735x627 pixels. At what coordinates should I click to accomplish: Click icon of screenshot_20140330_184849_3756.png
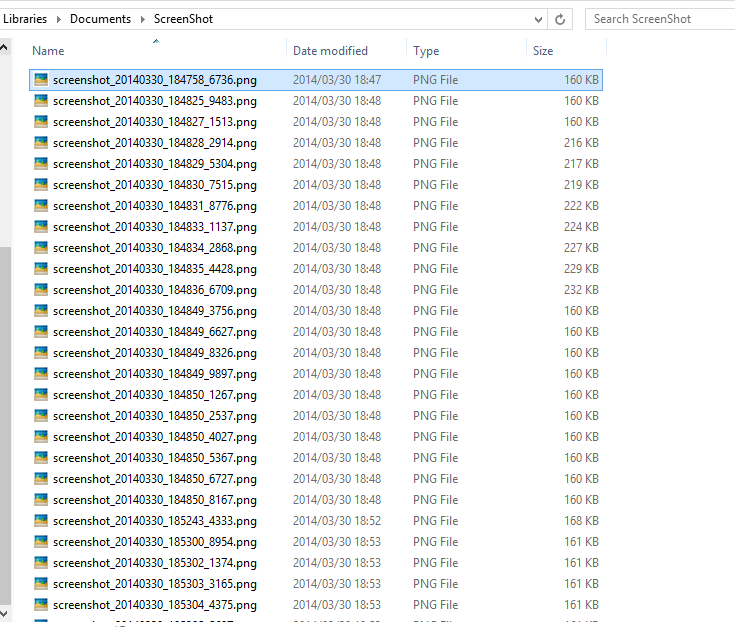tap(41, 311)
